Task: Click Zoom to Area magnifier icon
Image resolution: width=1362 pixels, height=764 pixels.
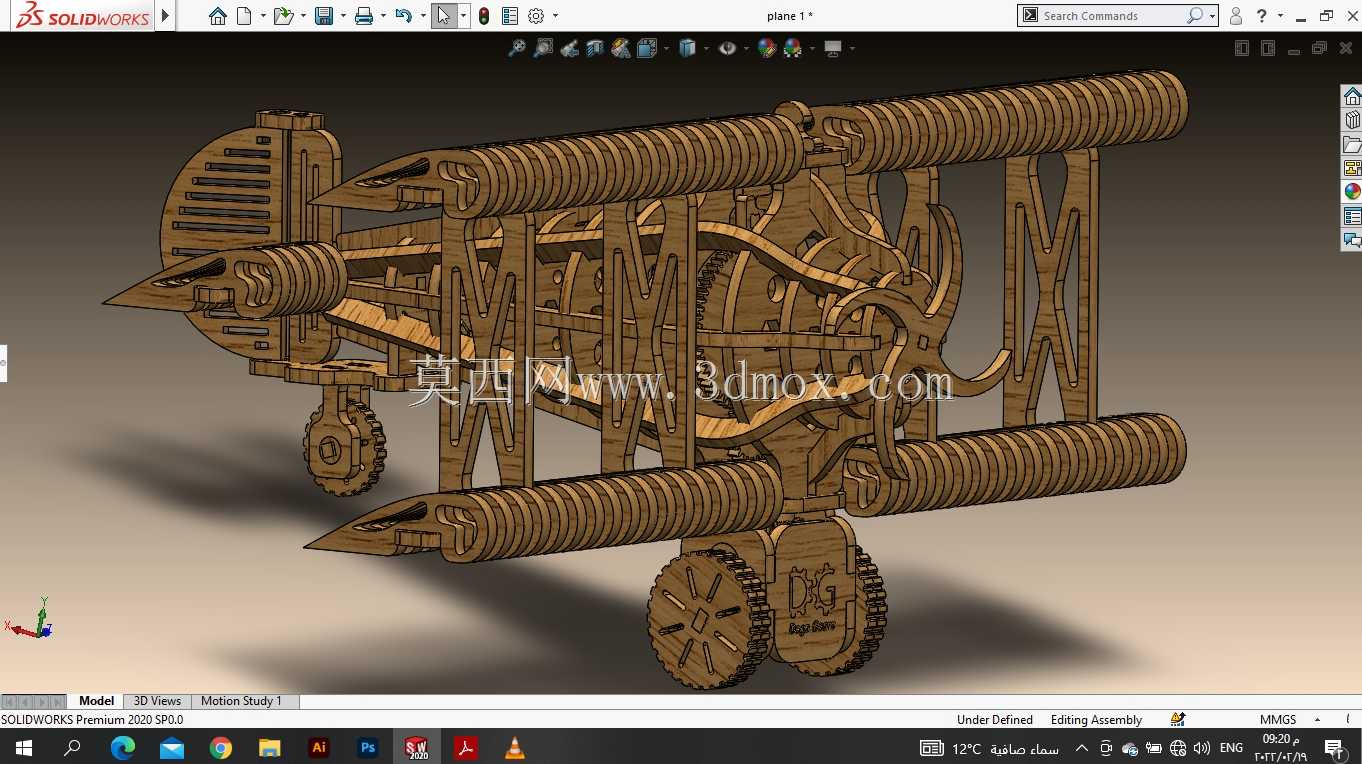Action: (x=543, y=48)
